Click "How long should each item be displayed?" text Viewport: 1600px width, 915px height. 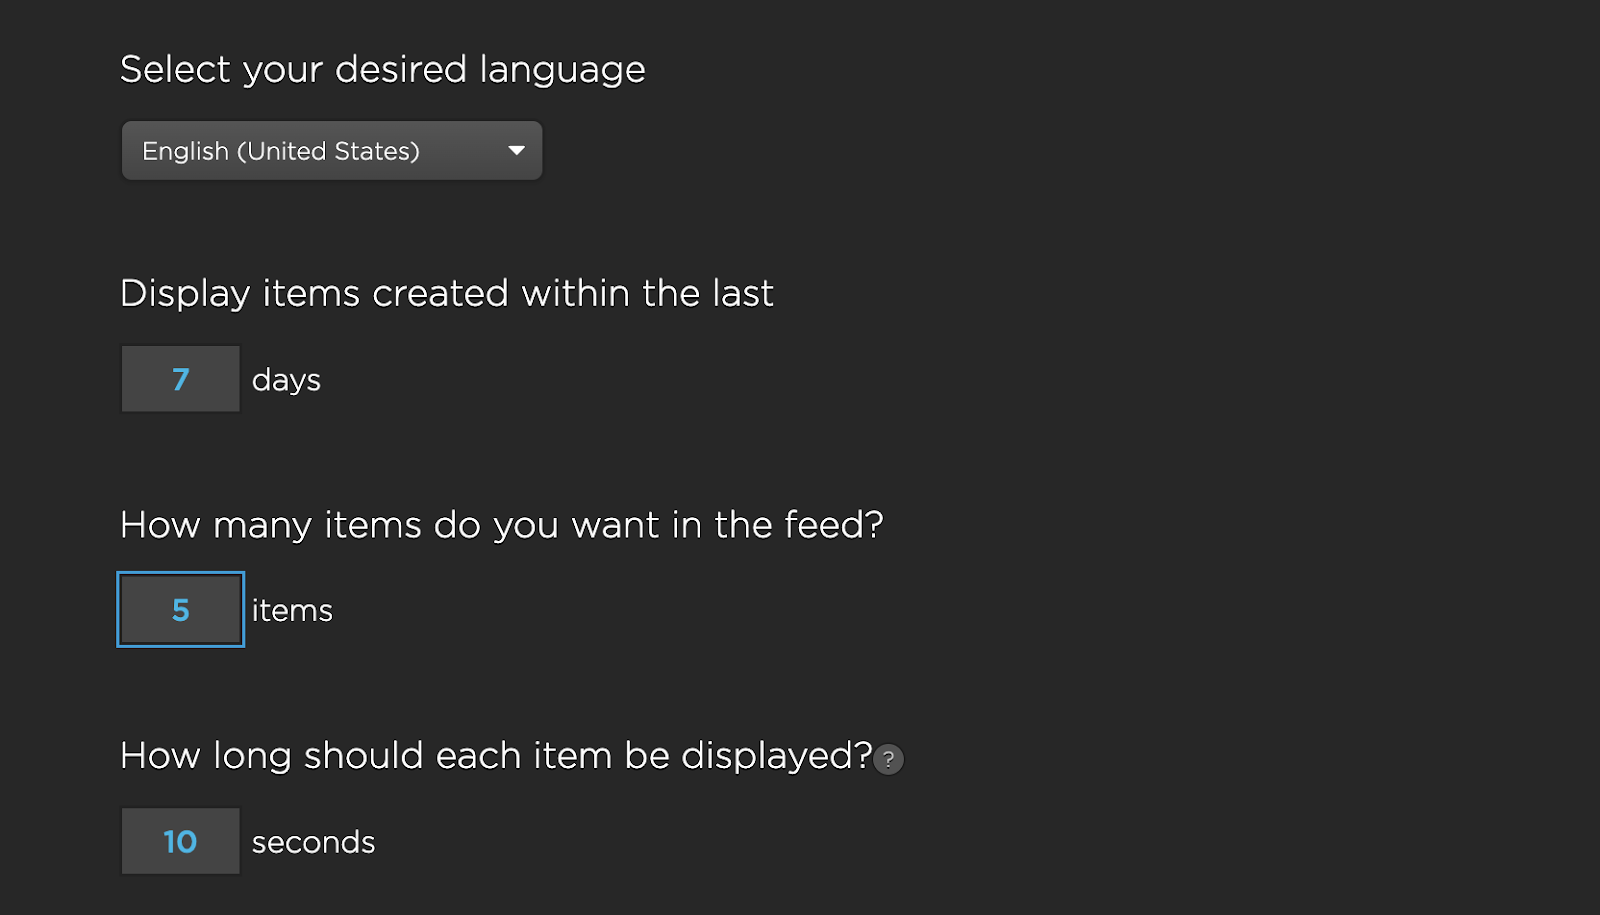495,756
